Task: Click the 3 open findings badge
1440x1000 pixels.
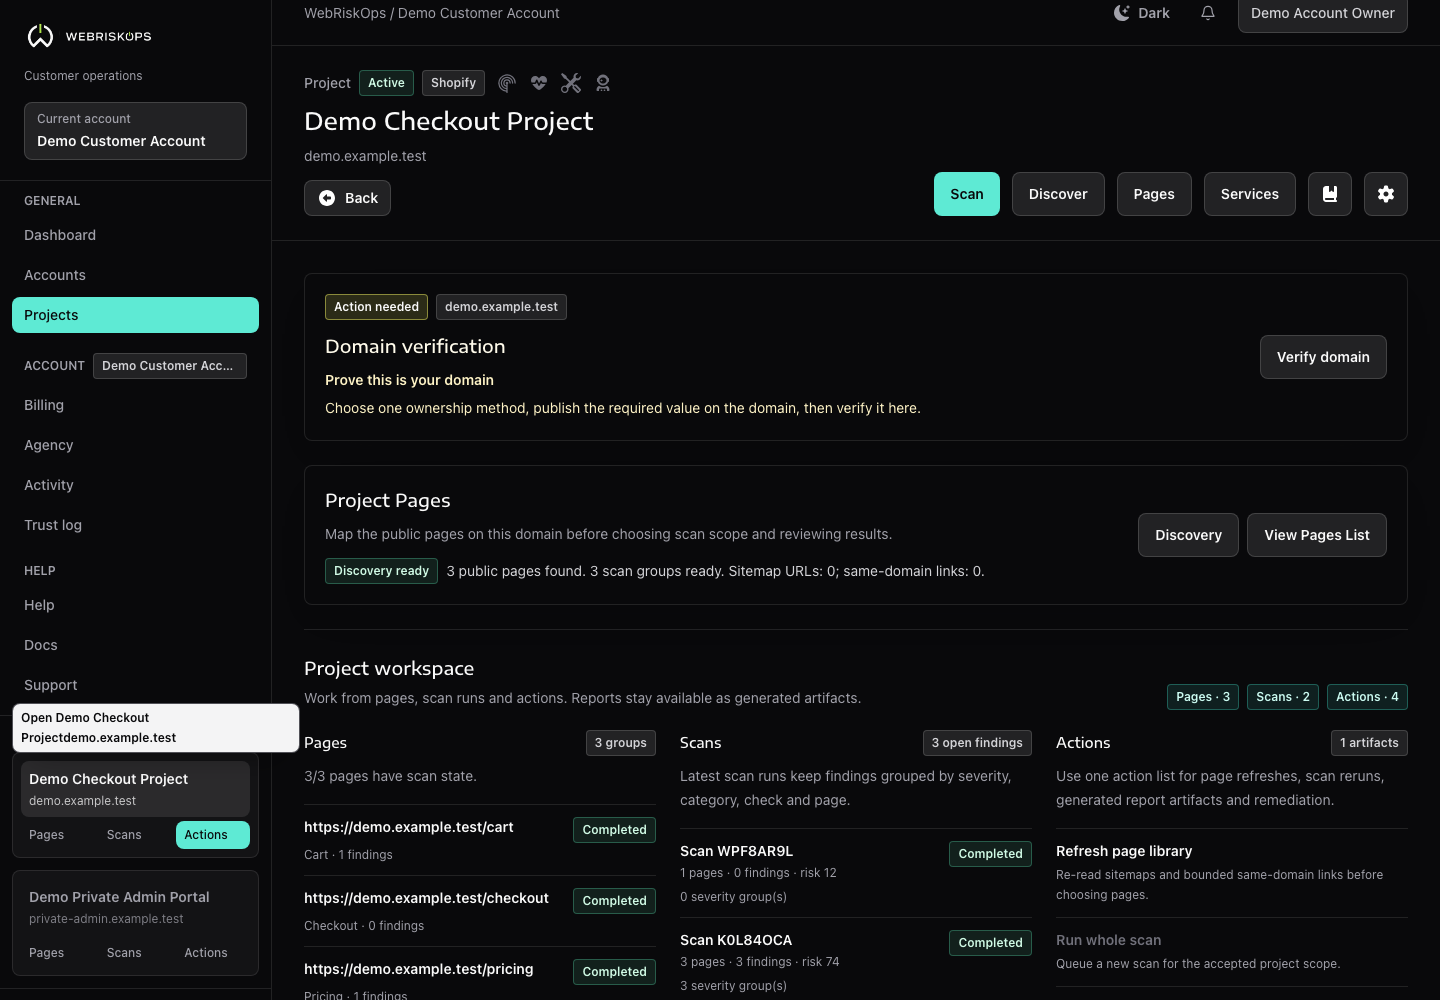Action: click(977, 743)
